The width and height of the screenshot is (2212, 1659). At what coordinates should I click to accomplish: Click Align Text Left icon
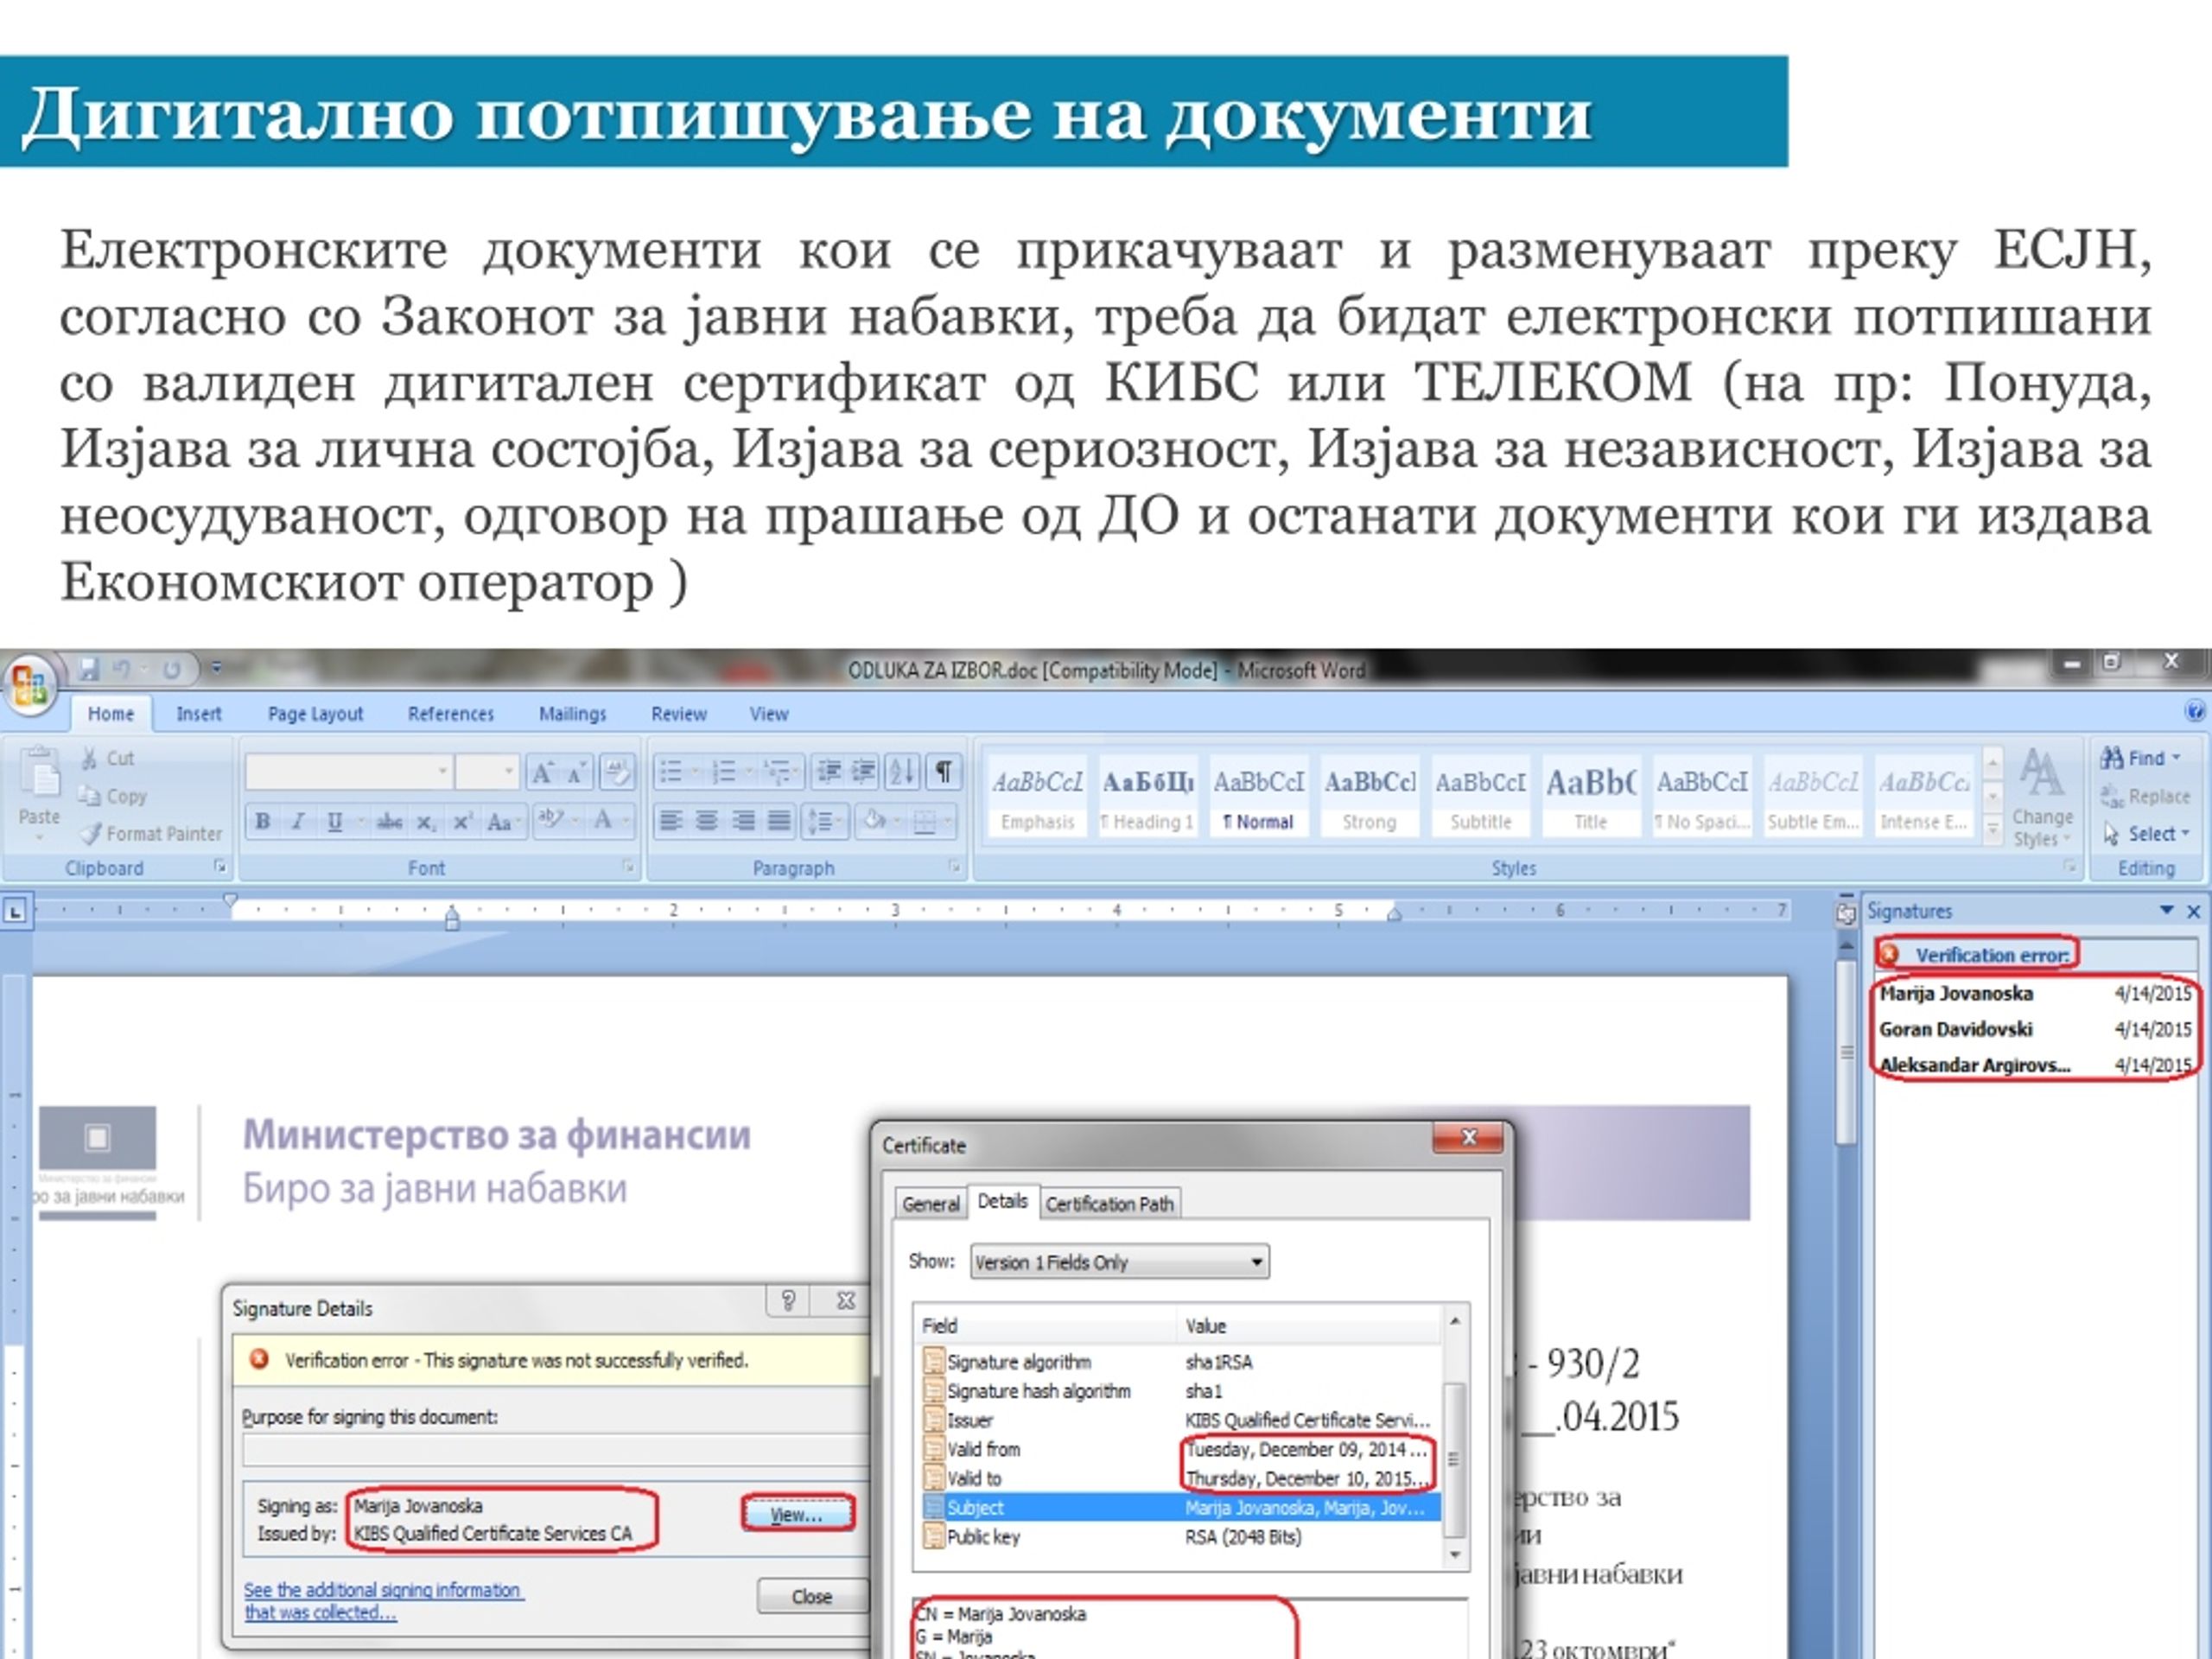(x=671, y=821)
